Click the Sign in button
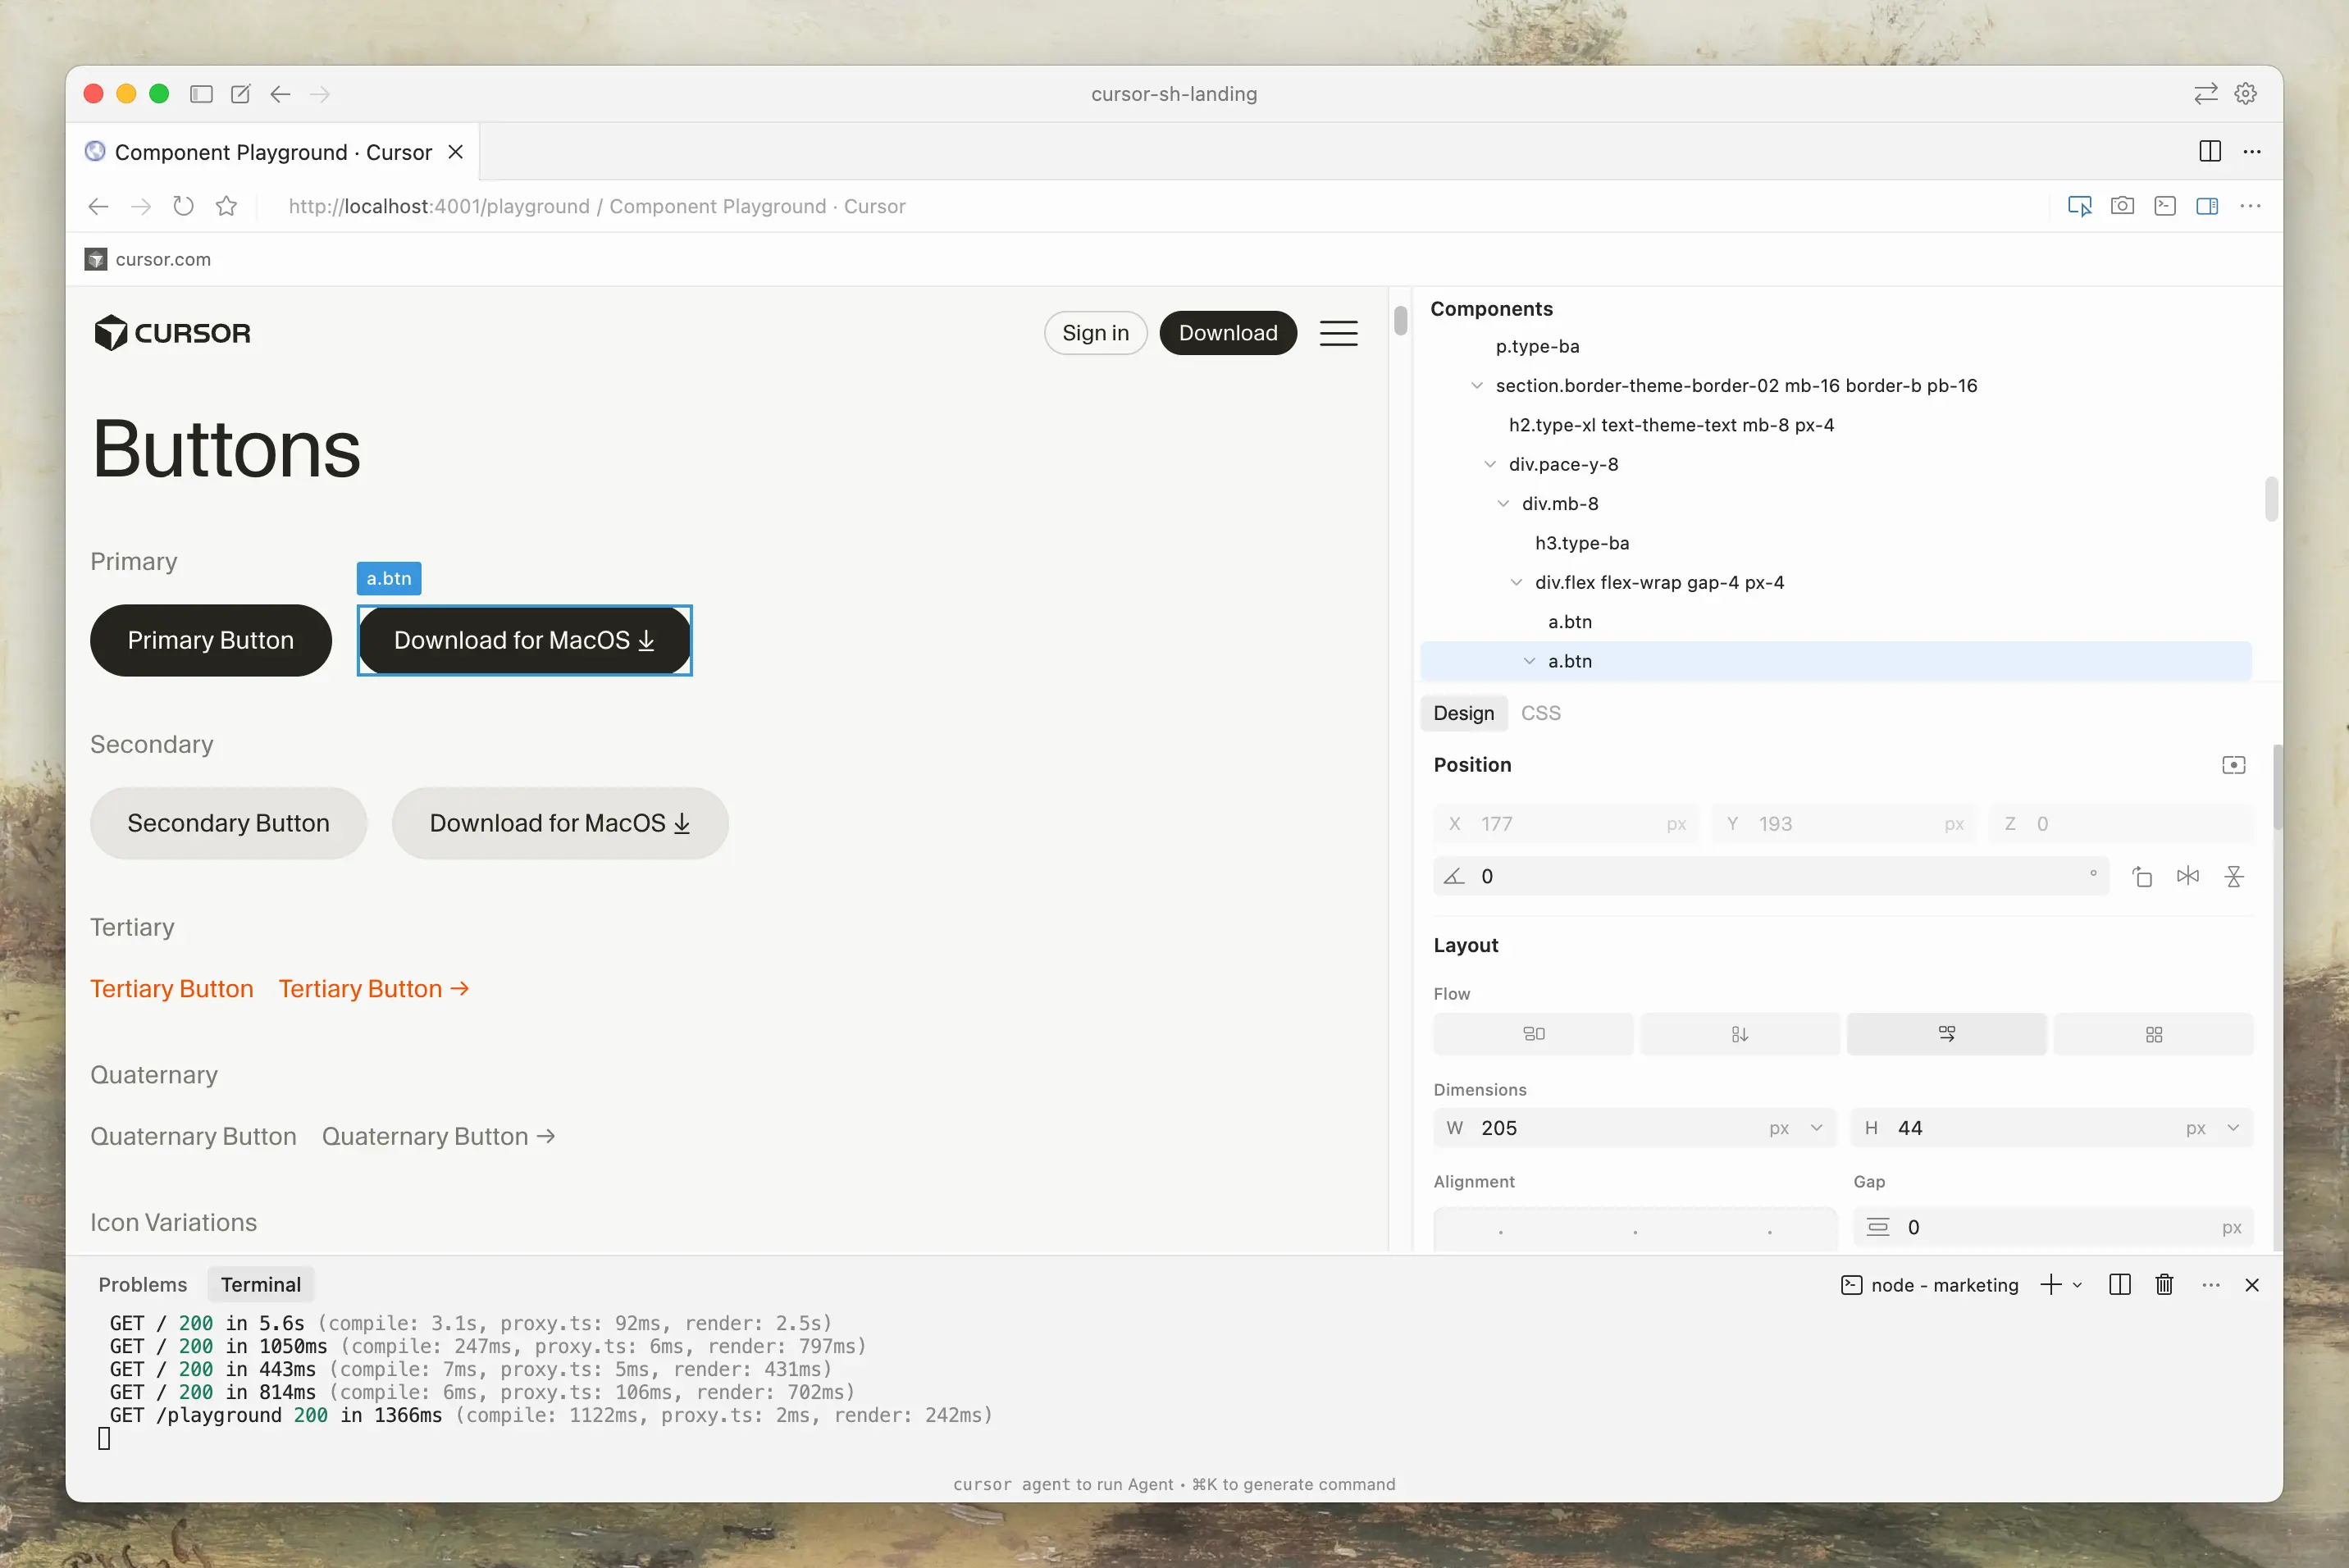 (1095, 333)
